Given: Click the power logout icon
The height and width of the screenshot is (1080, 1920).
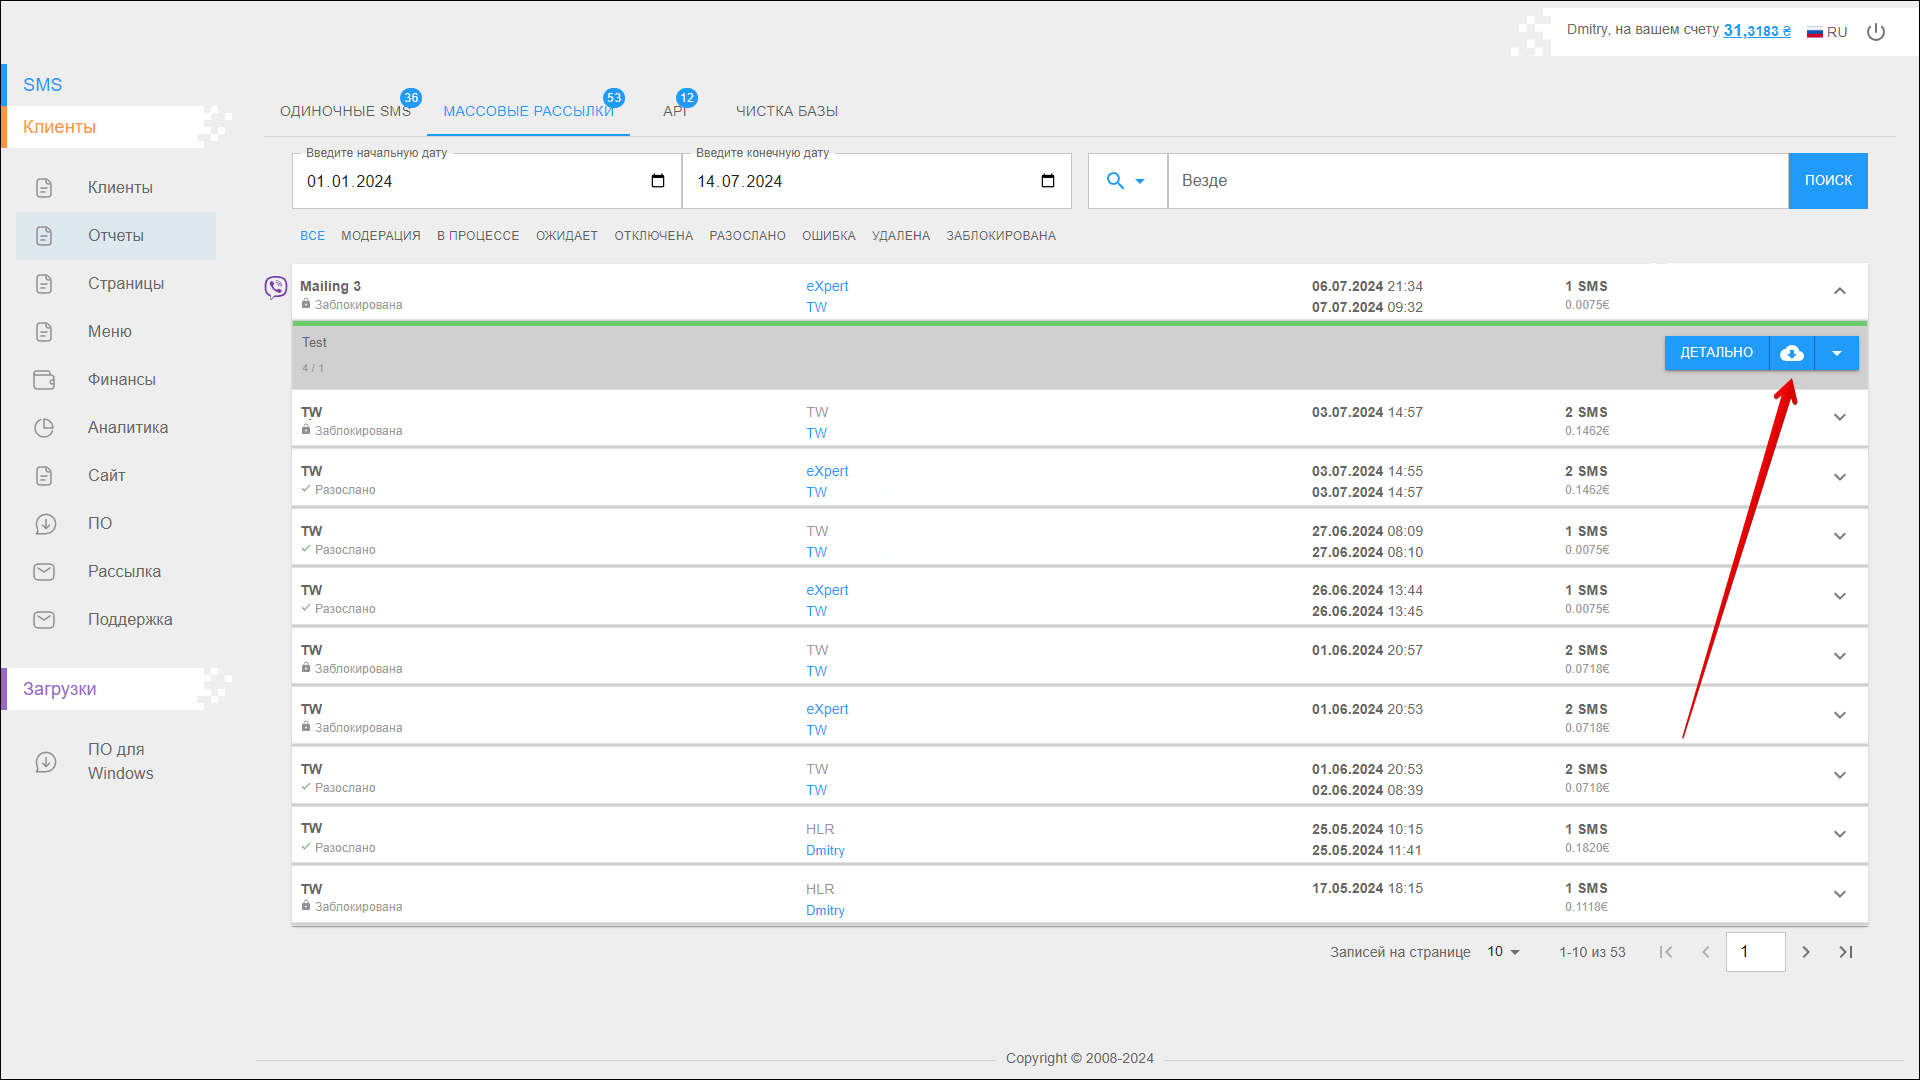Looking at the screenshot, I should coord(1876,32).
